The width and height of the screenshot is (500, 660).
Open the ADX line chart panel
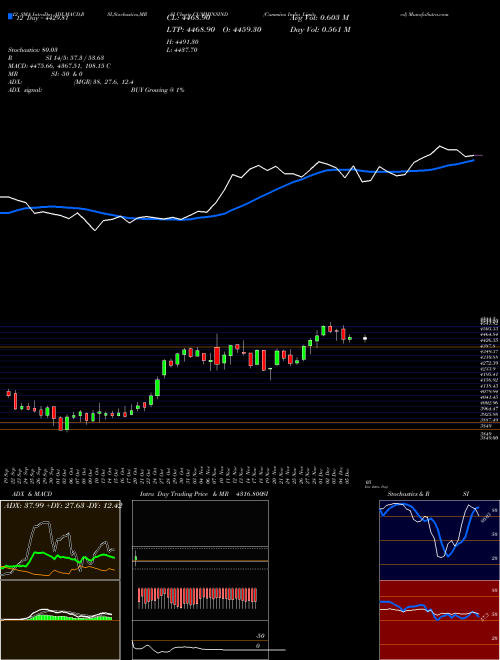pyautogui.click(x=60, y=540)
